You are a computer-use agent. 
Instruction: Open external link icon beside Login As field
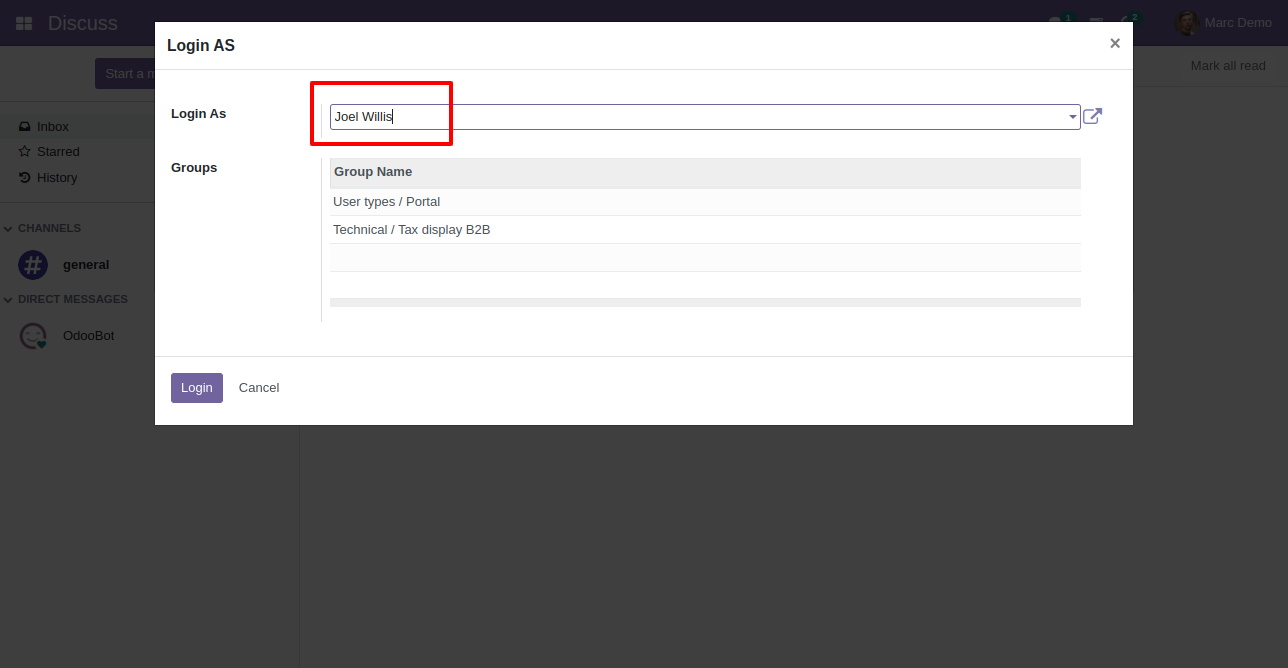[1093, 116]
